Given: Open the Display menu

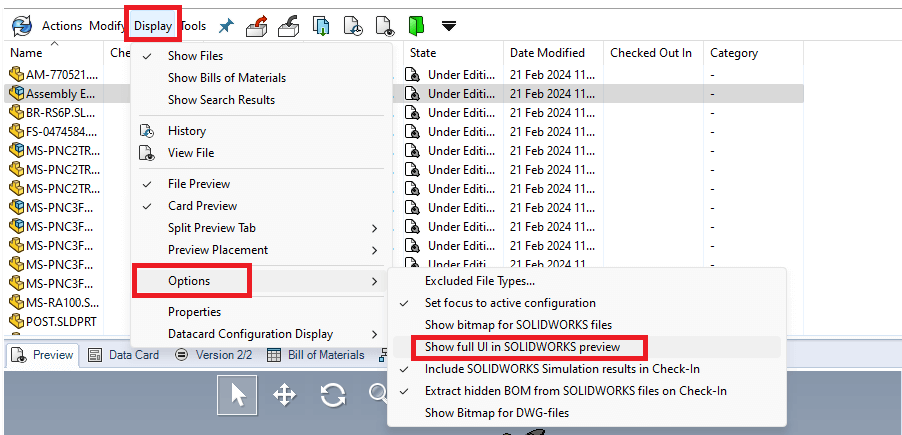Looking at the screenshot, I should pos(153,26).
